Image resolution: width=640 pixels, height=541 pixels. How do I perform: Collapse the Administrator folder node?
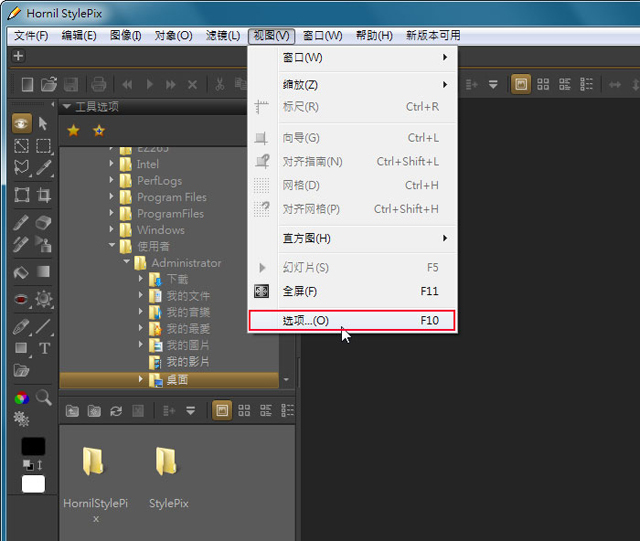click(x=126, y=262)
